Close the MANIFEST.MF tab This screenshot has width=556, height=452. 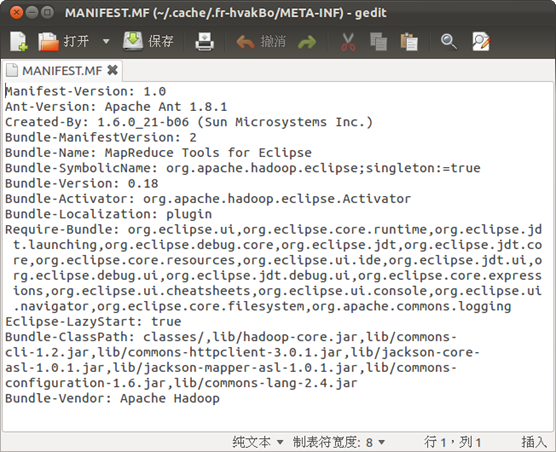coord(112,70)
